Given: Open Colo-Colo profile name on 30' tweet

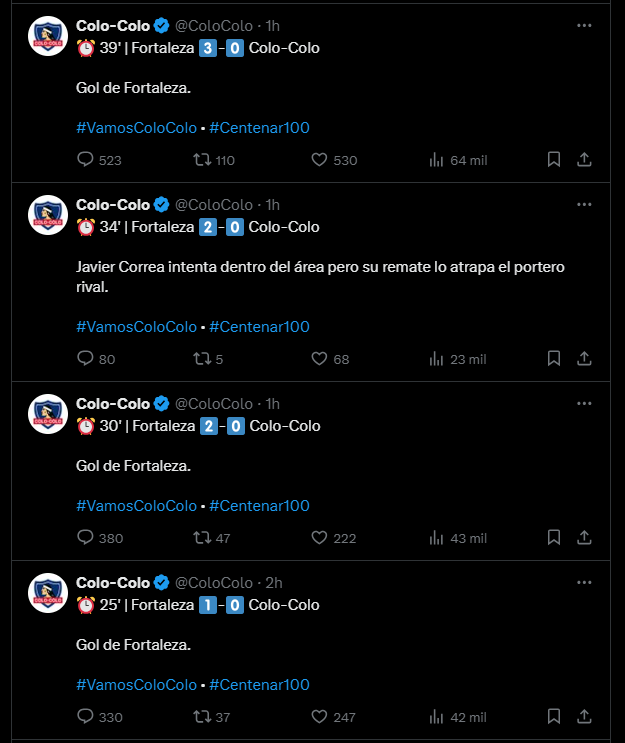Looking at the screenshot, I should pyautogui.click(x=112, y=403).
